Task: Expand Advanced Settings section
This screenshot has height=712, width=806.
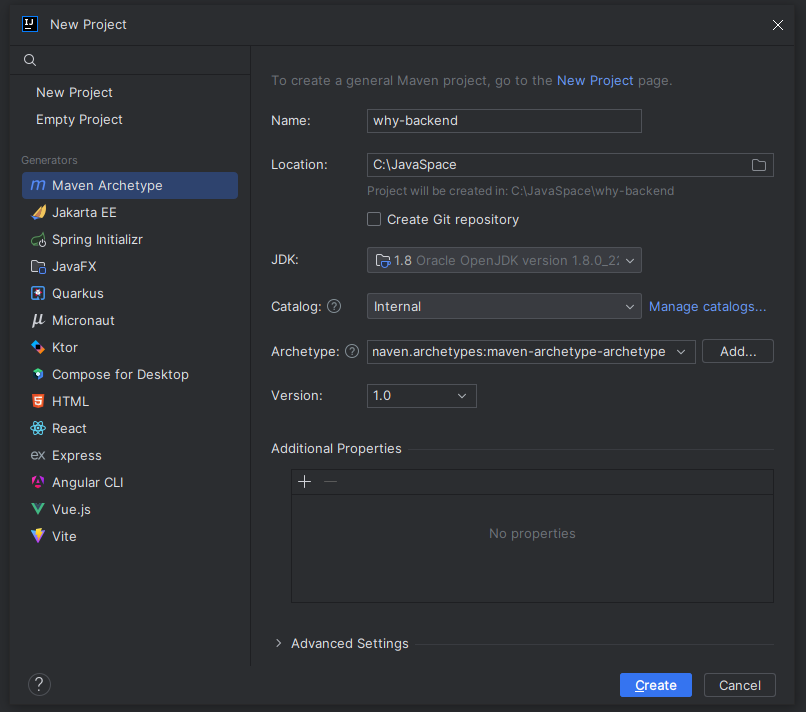Action: click(279, 643)
